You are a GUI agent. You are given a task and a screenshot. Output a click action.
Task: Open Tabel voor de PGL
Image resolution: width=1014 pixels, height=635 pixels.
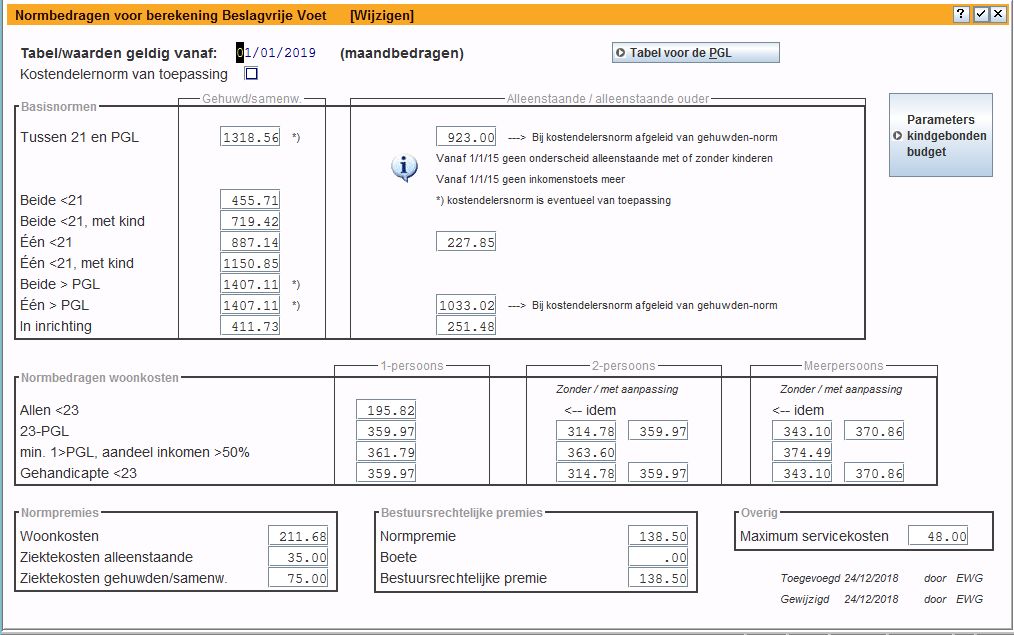tap(695, 52)
